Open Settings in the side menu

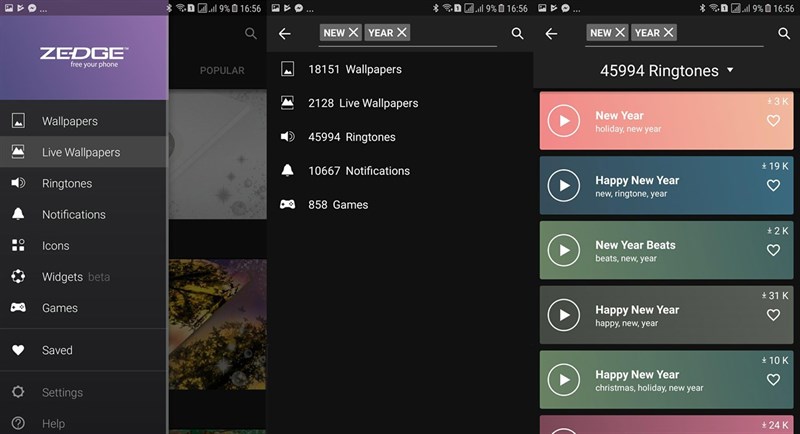click(x=84, y=392)
